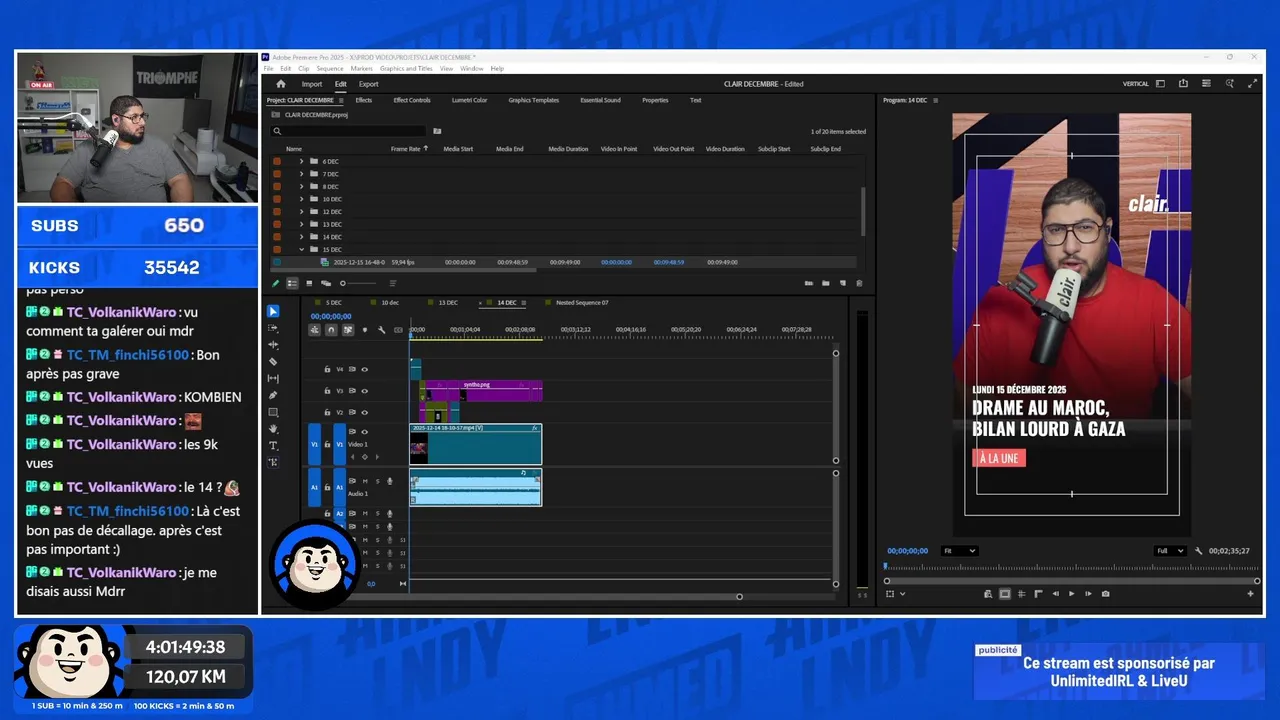Click the Export Frame camera icon
Image resolution: width=1280 pixels, height=720 pixels.
click(x=1105, y=594)
